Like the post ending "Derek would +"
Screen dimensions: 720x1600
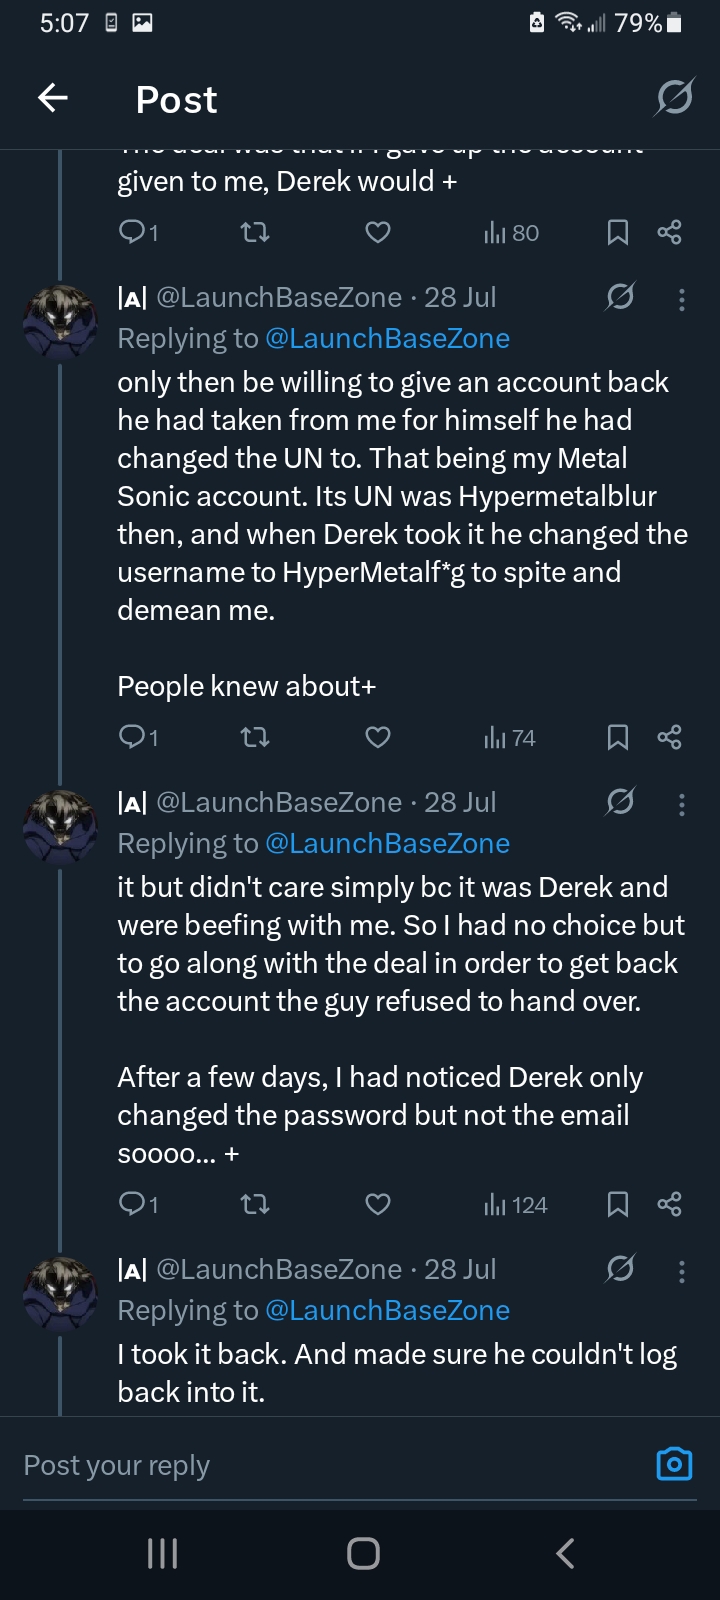377,233
